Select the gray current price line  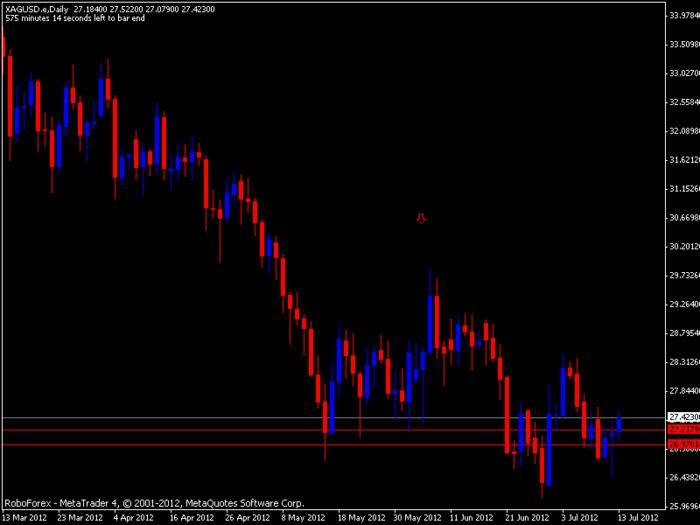coord(333,418)
